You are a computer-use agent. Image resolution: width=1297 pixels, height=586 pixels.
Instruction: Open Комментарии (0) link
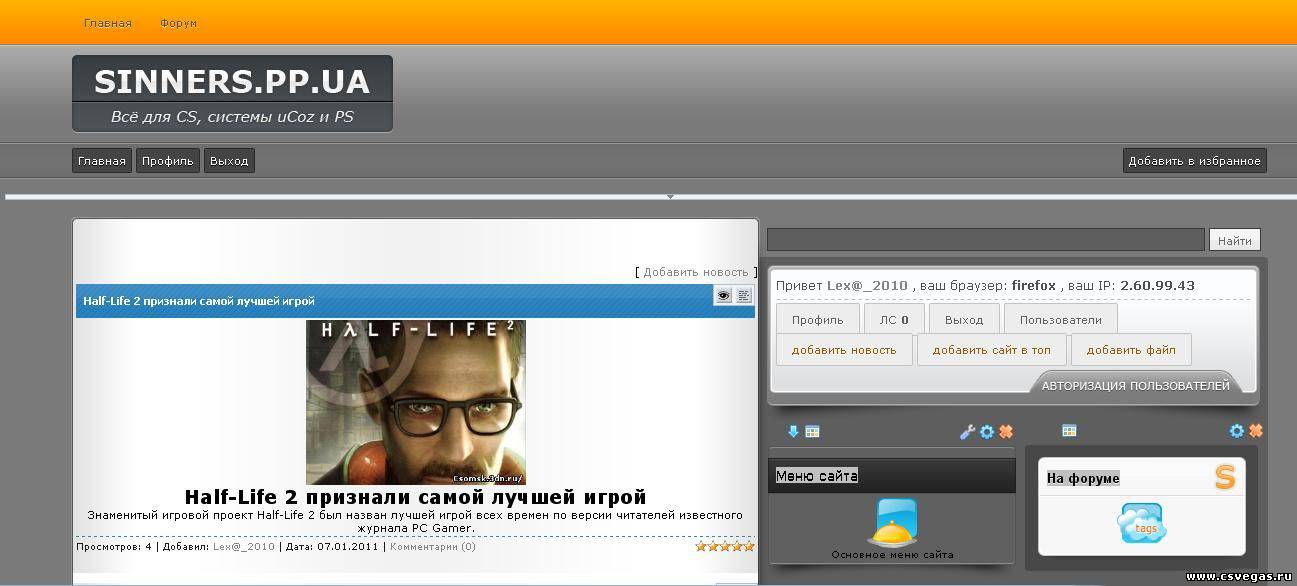pos(433,547)
